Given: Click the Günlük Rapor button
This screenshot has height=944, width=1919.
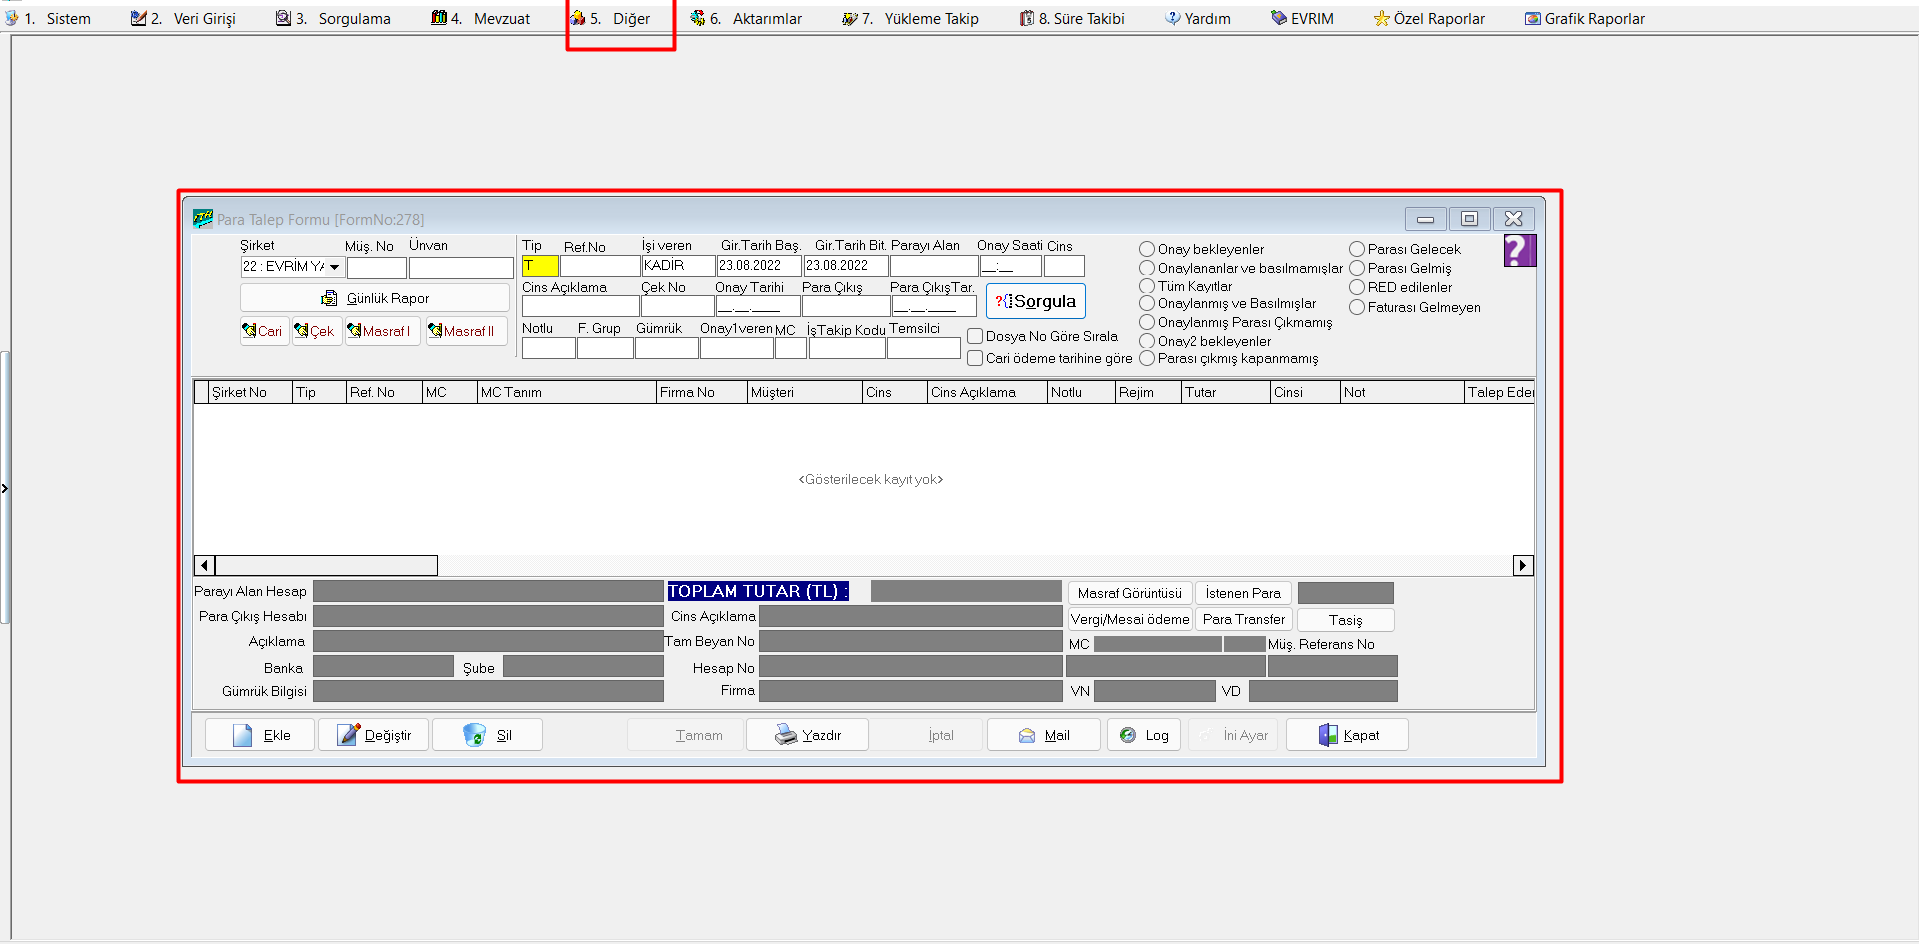Looking at the screenshot, I should click(x=375, y=298).
